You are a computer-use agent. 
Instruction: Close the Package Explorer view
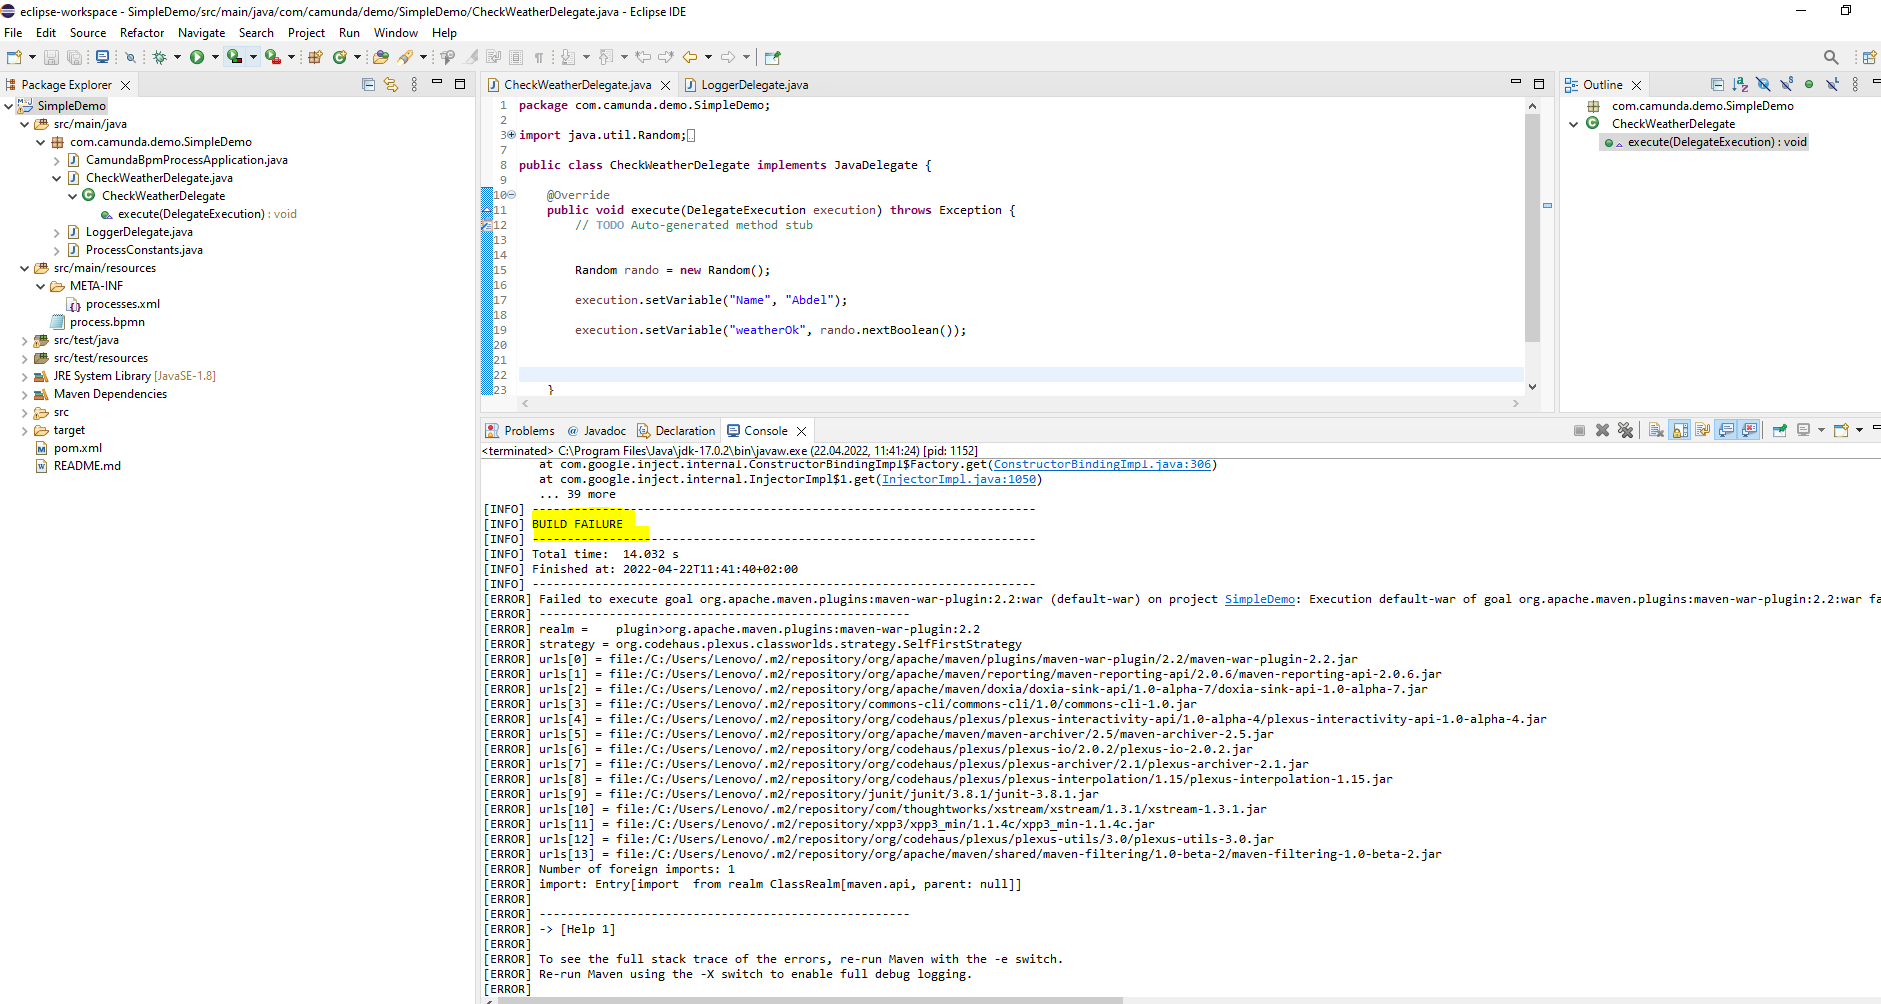click(x=125, y=85)
